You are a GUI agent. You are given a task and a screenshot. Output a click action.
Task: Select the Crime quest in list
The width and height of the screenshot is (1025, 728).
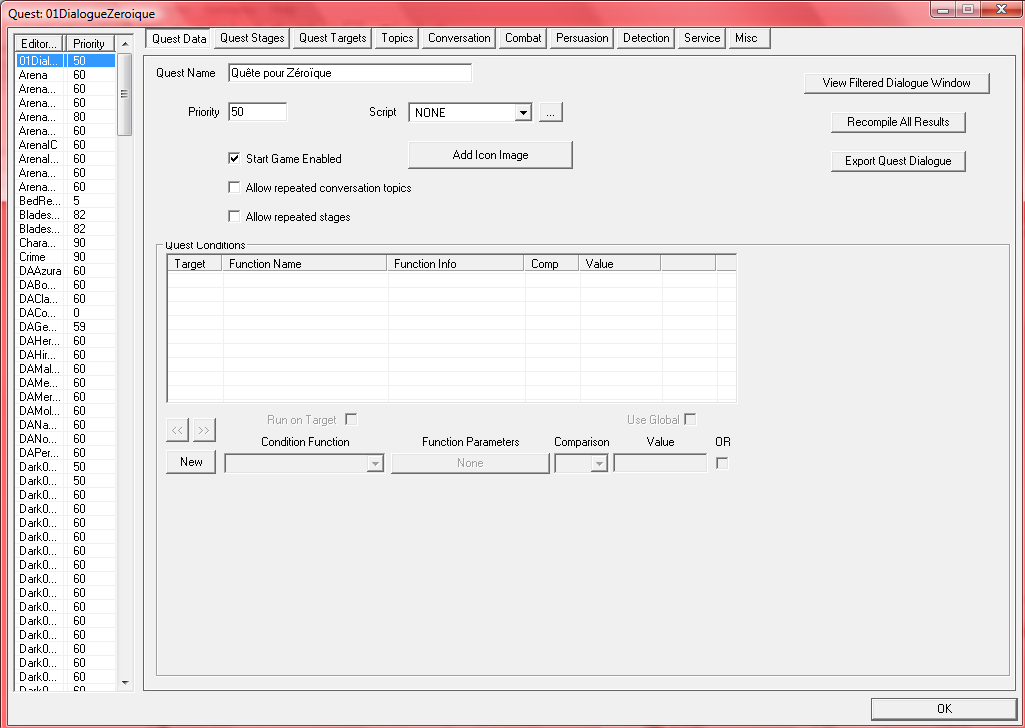coord(33,257)
